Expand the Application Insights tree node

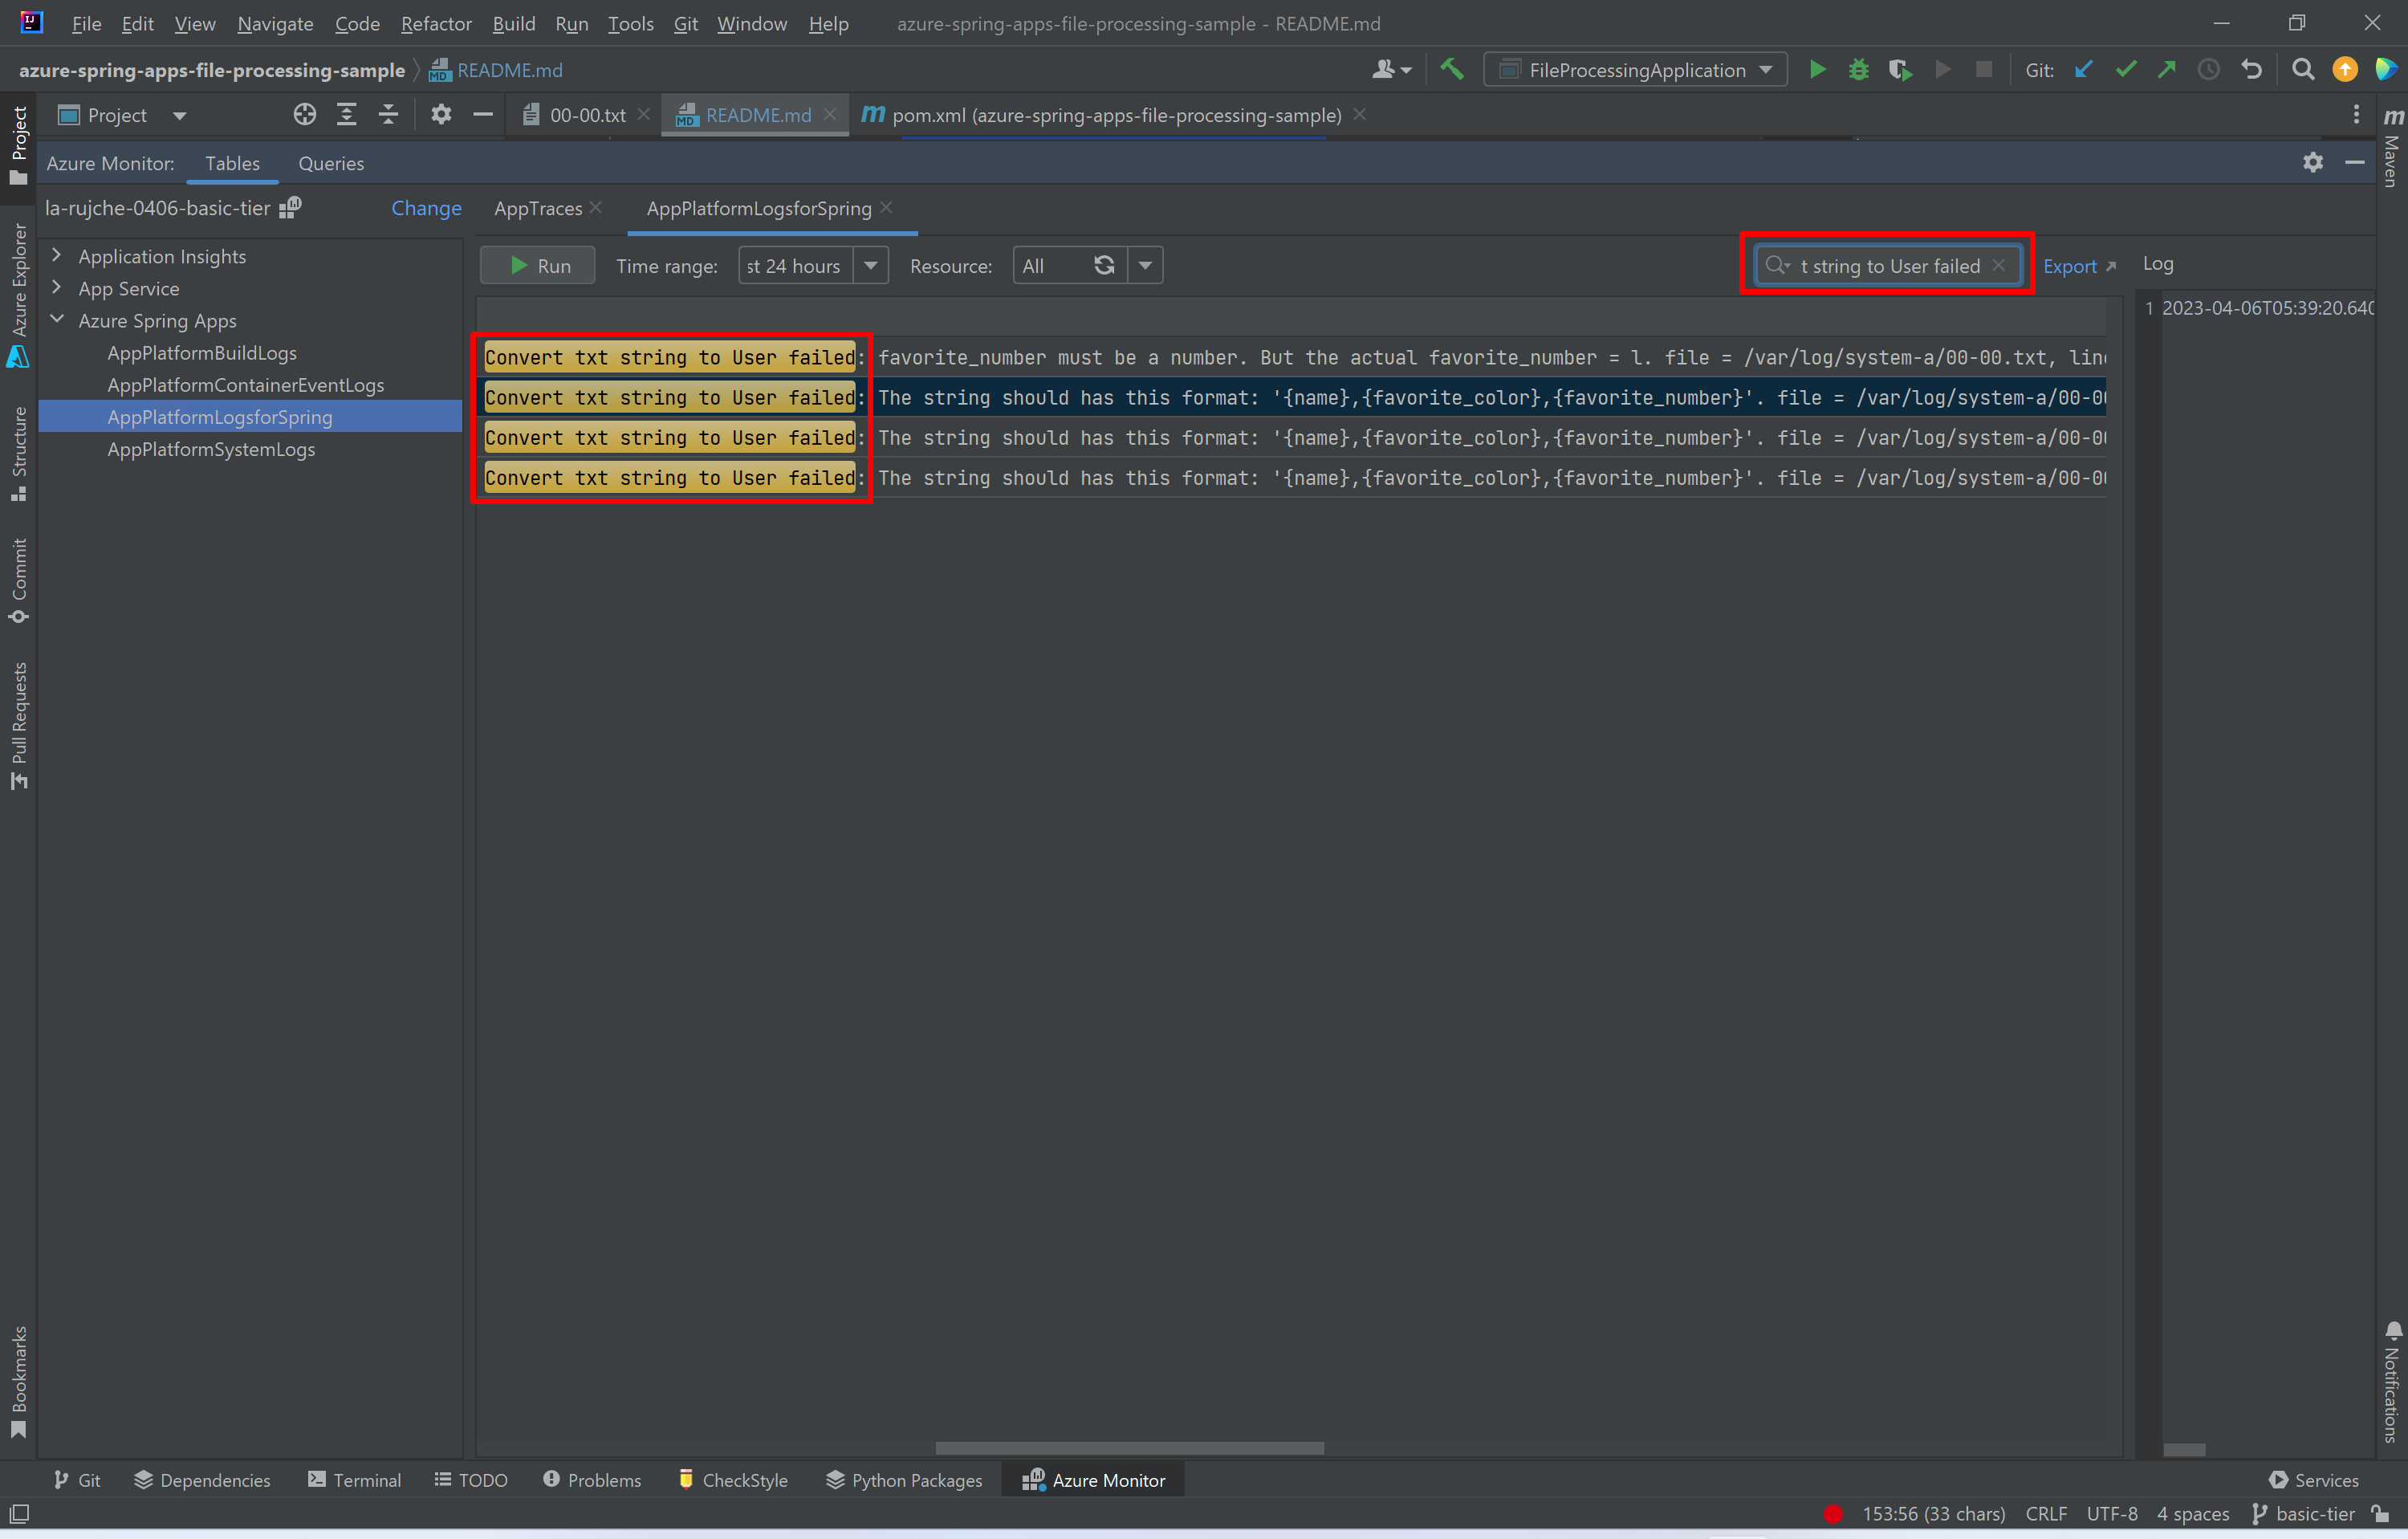(x=58, y=256)
